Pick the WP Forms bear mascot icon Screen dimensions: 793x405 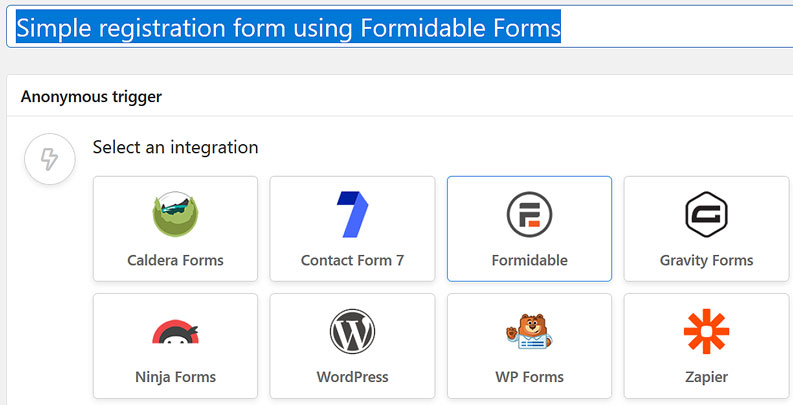coord(529,331)
